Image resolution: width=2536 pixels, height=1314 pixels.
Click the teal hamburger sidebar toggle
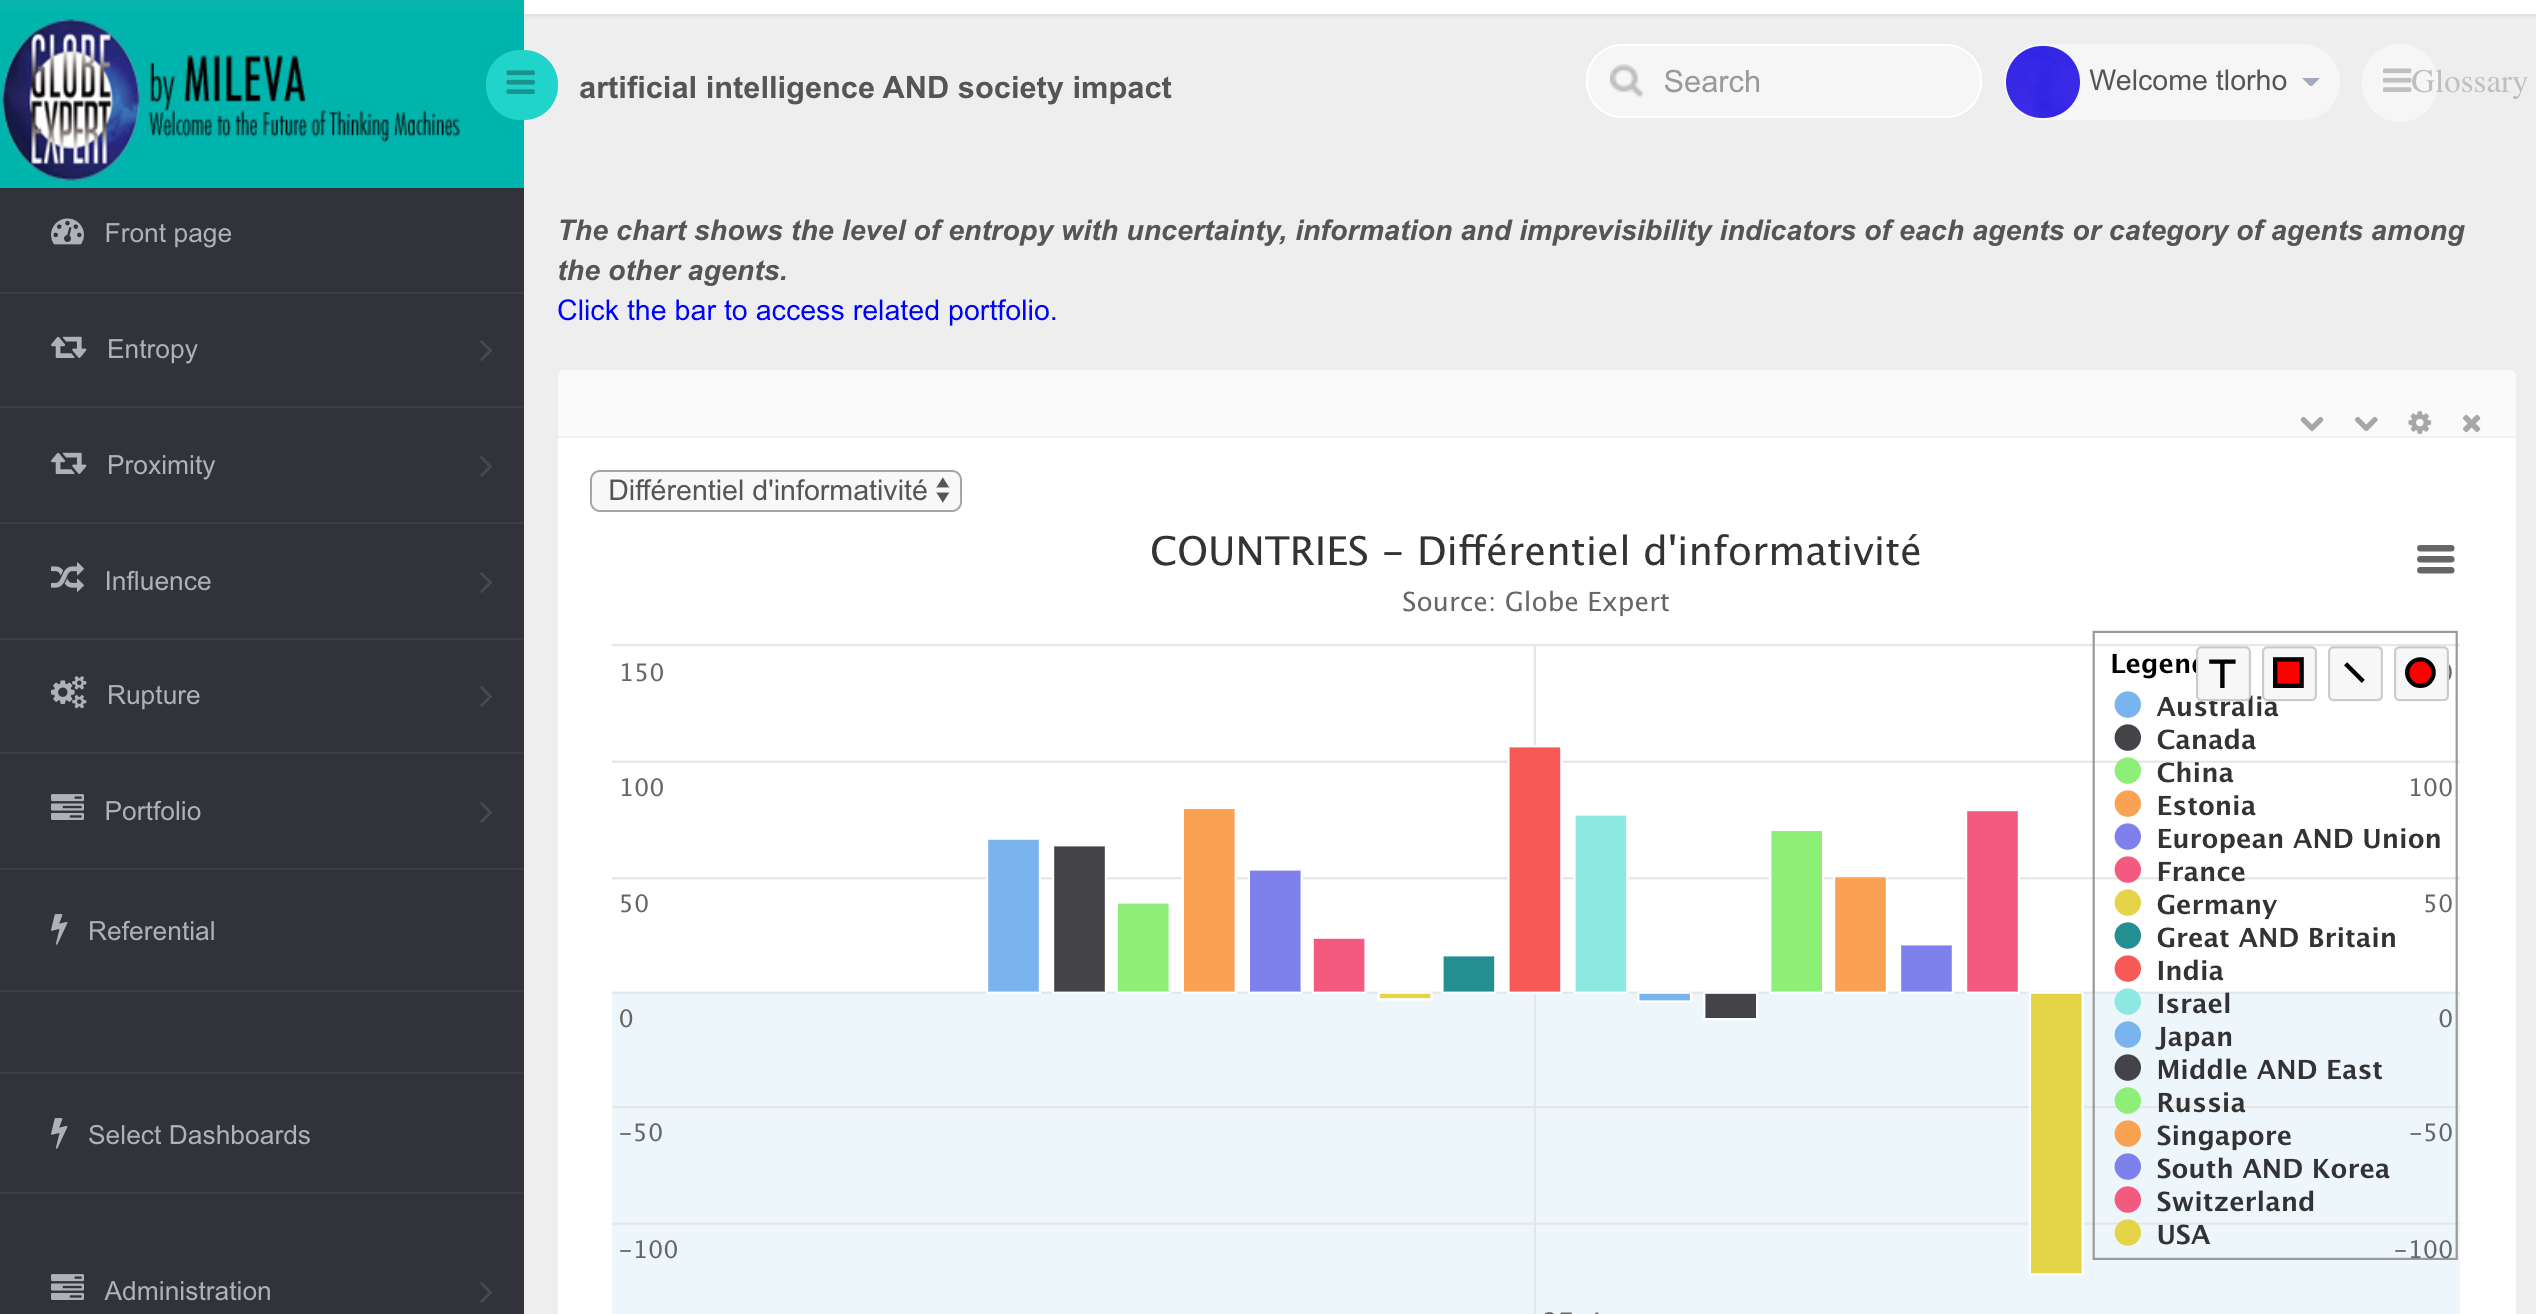coord(520,84)
